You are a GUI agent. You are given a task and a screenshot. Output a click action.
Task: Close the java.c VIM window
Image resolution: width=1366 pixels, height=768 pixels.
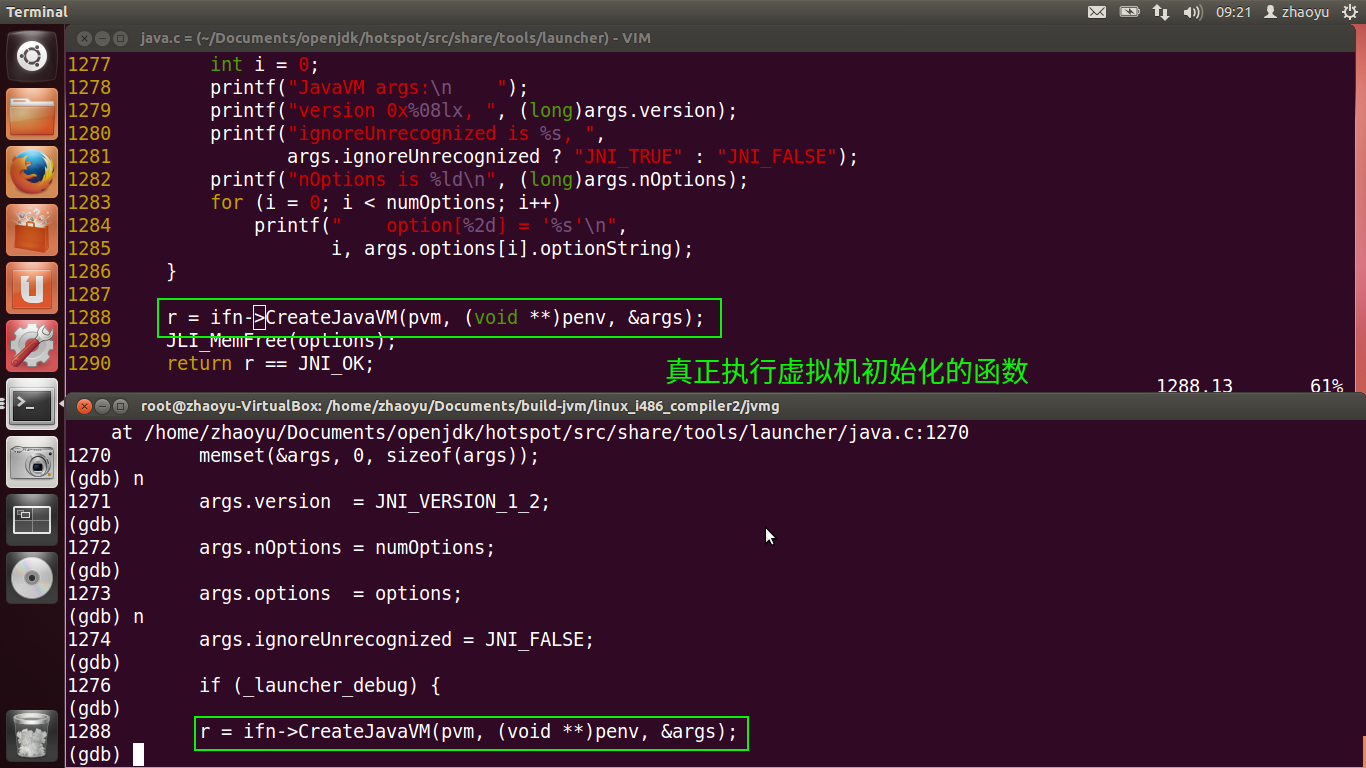pos(83,39)
